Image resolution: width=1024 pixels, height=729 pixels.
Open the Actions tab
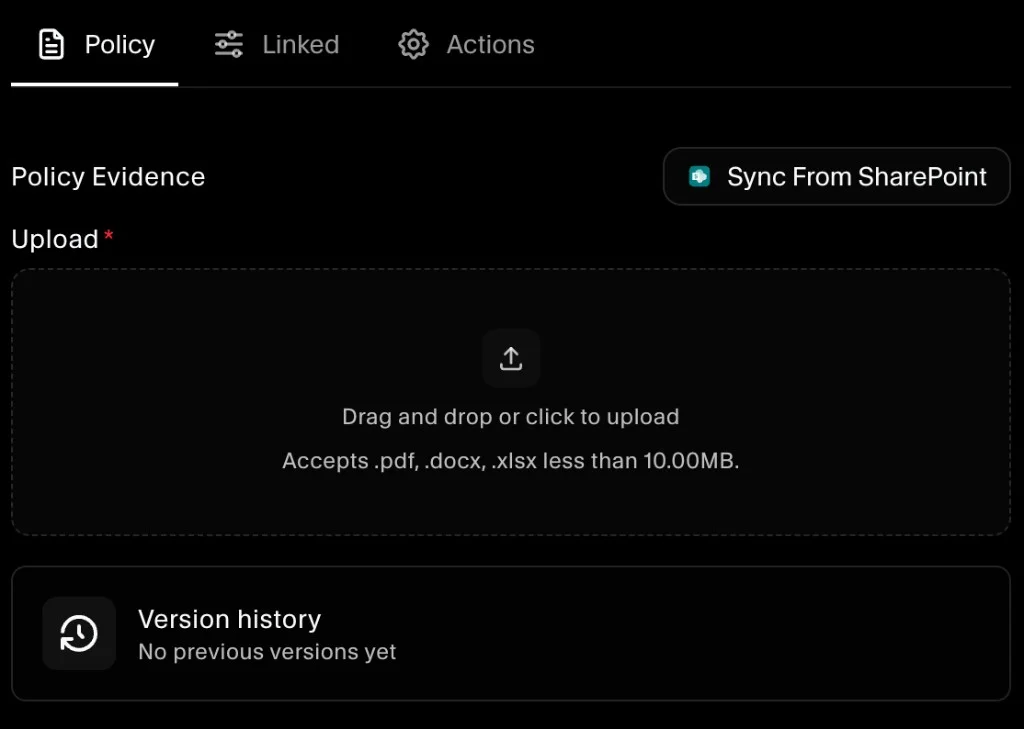(466, 44)
